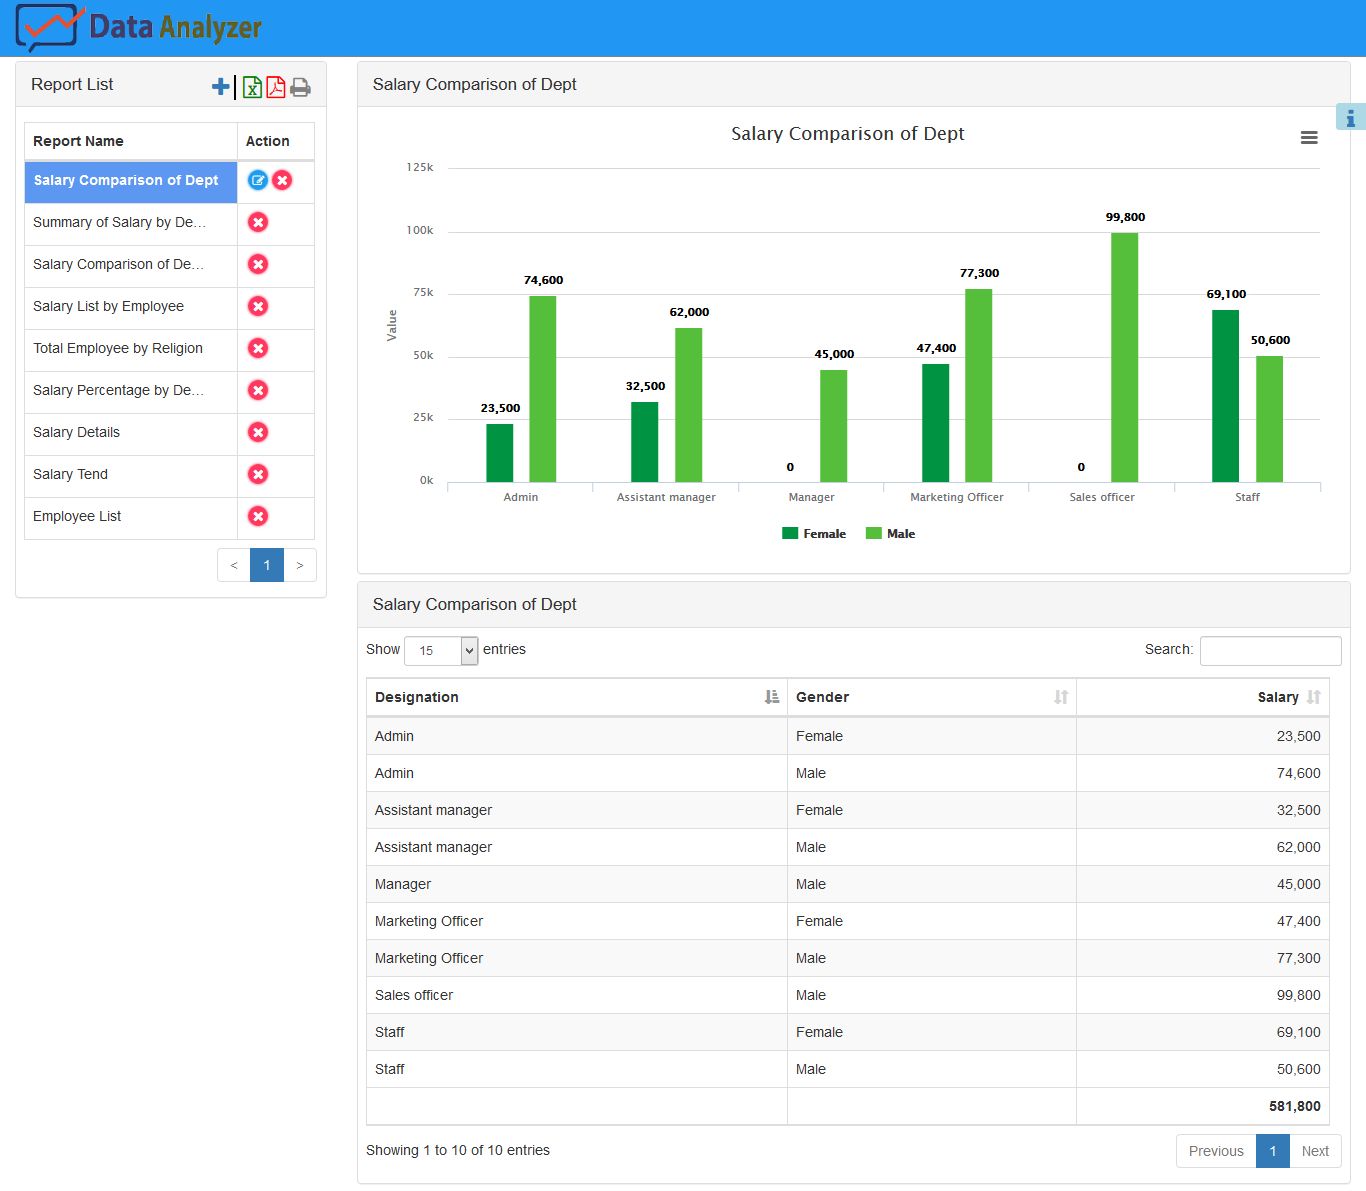1366x1191 pixels.
Task: Export report to Excel icon
Action: click(x=252, y=87)
